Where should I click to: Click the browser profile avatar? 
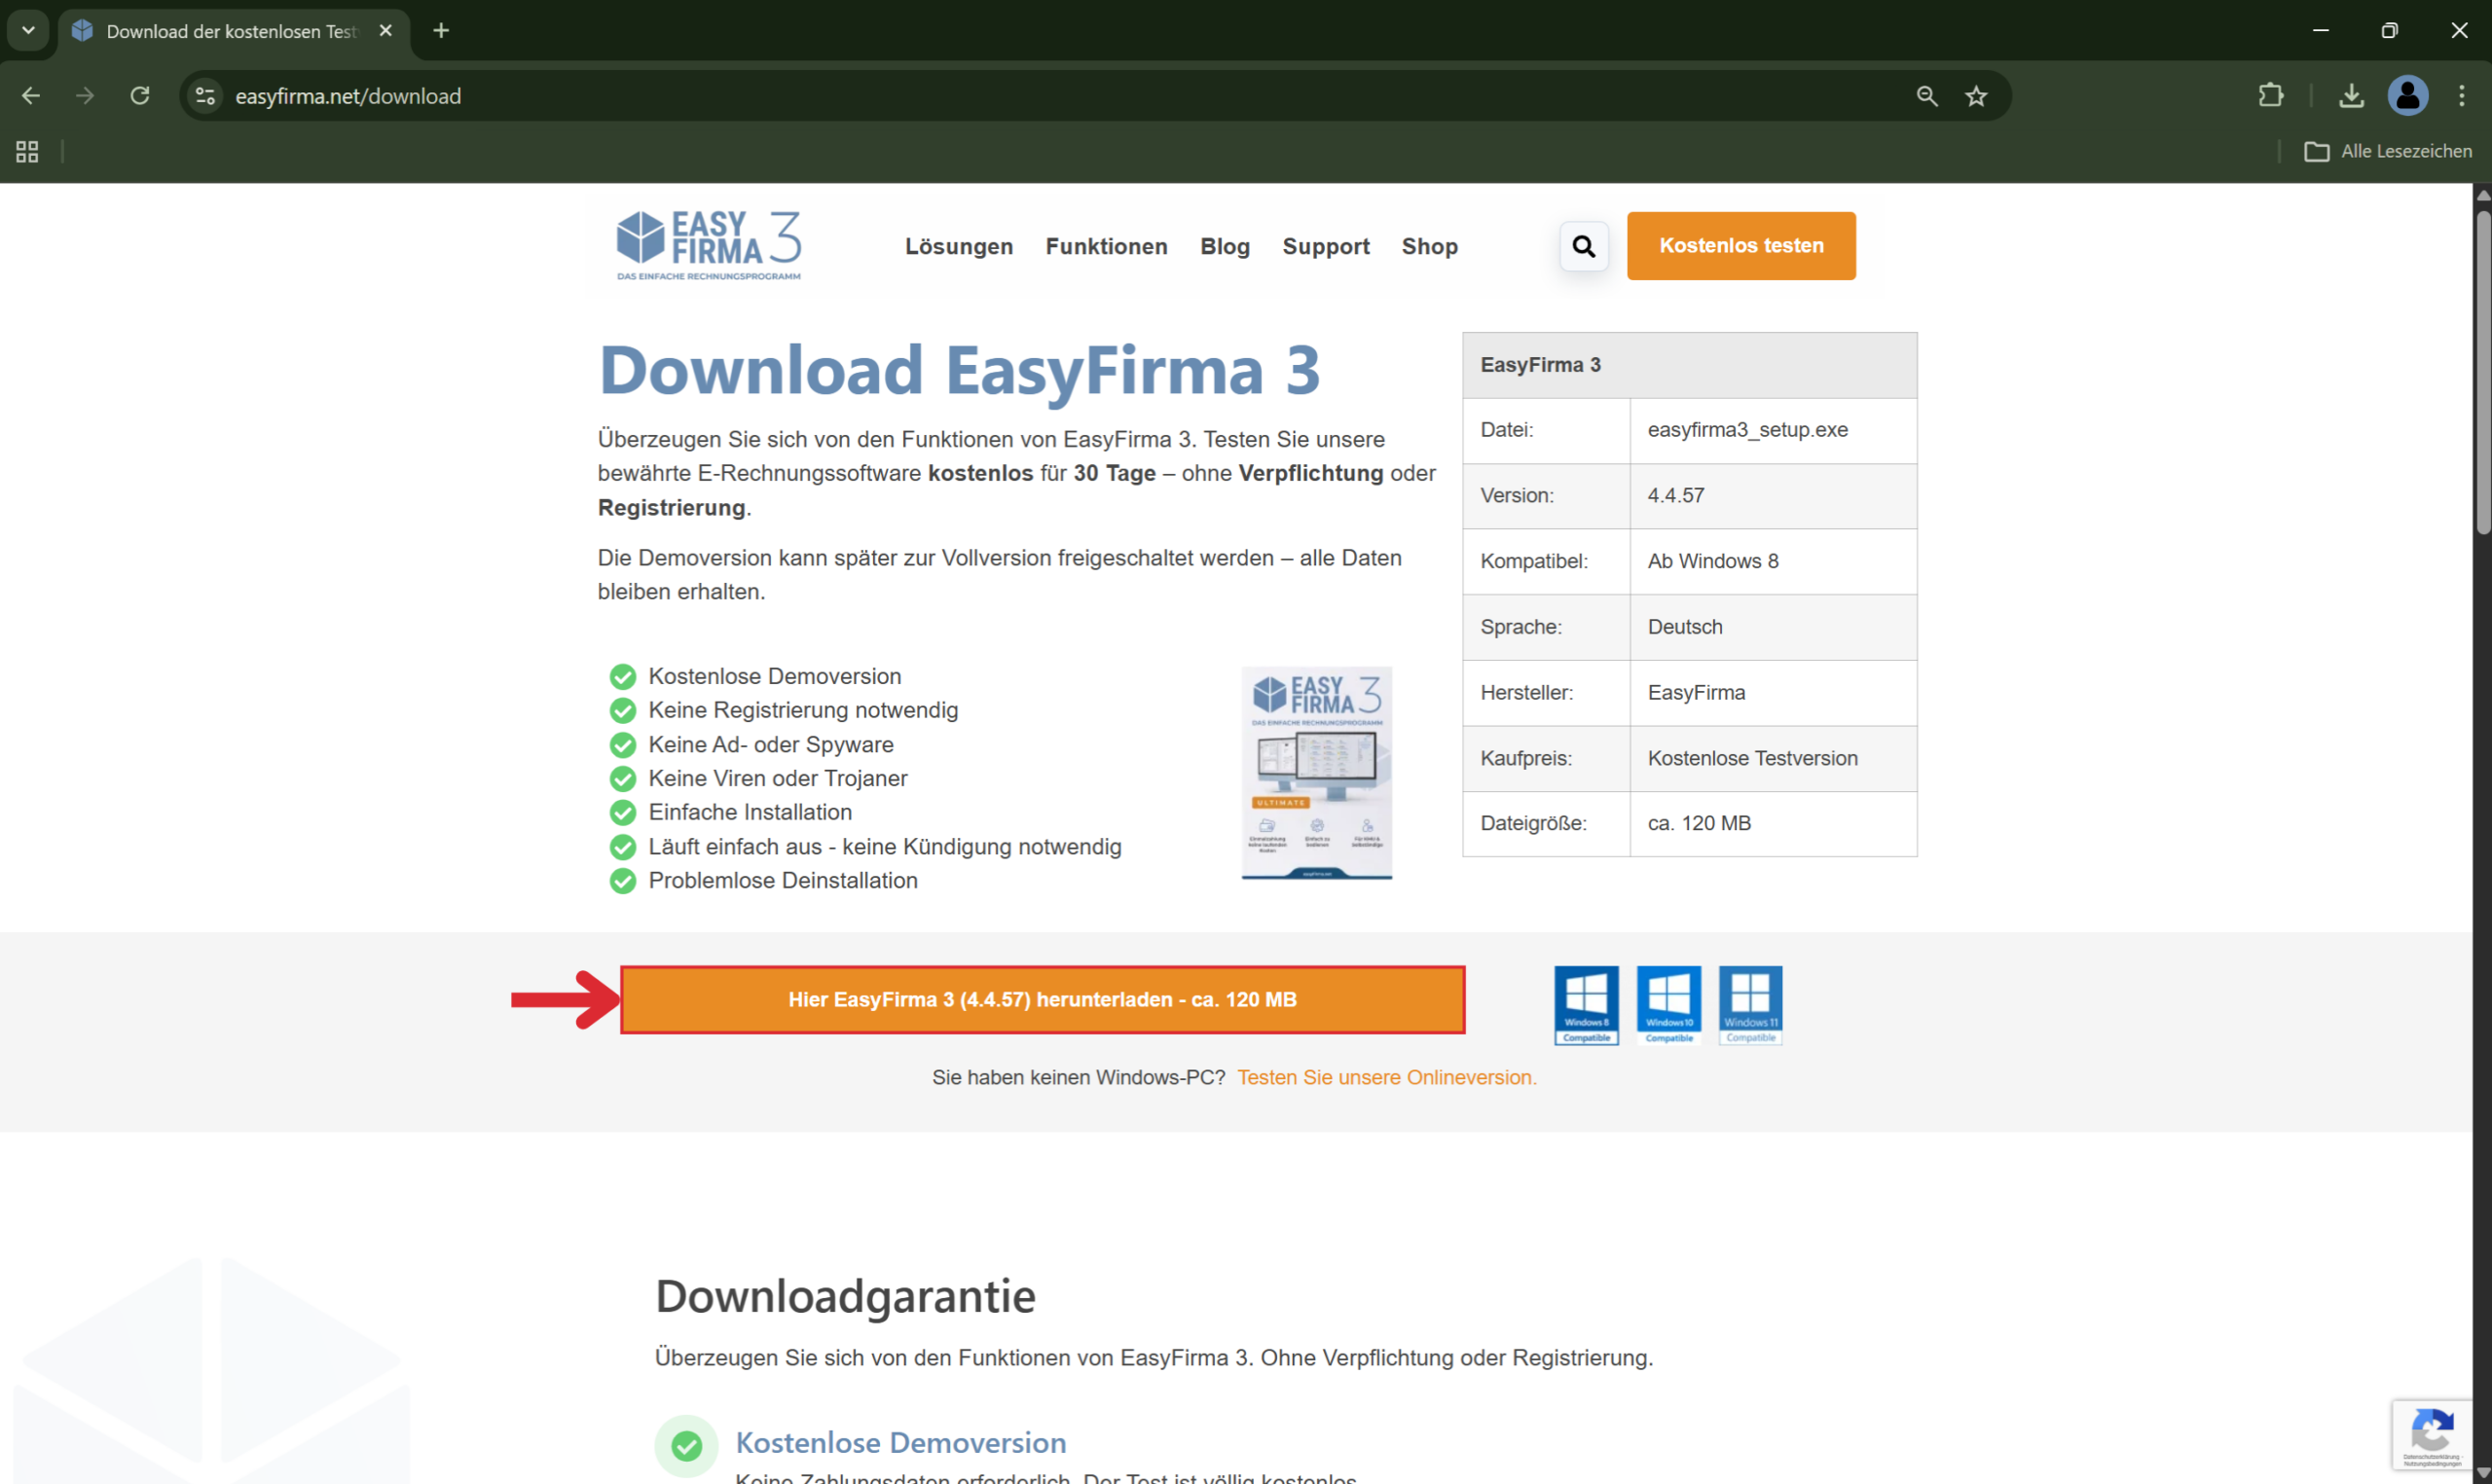(x=2408, y=96)
